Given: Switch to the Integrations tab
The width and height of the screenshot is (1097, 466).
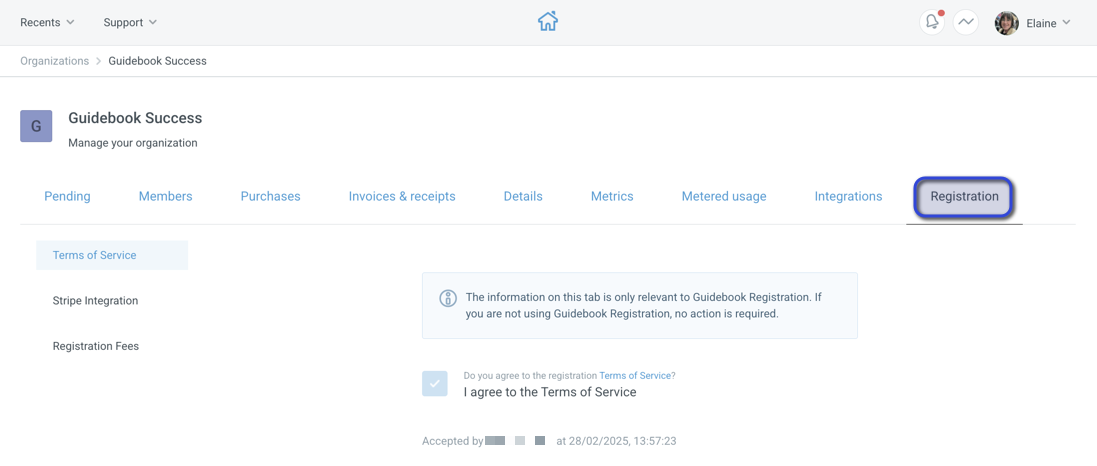Looking at the screenshot, I should [x=848, y=197].
